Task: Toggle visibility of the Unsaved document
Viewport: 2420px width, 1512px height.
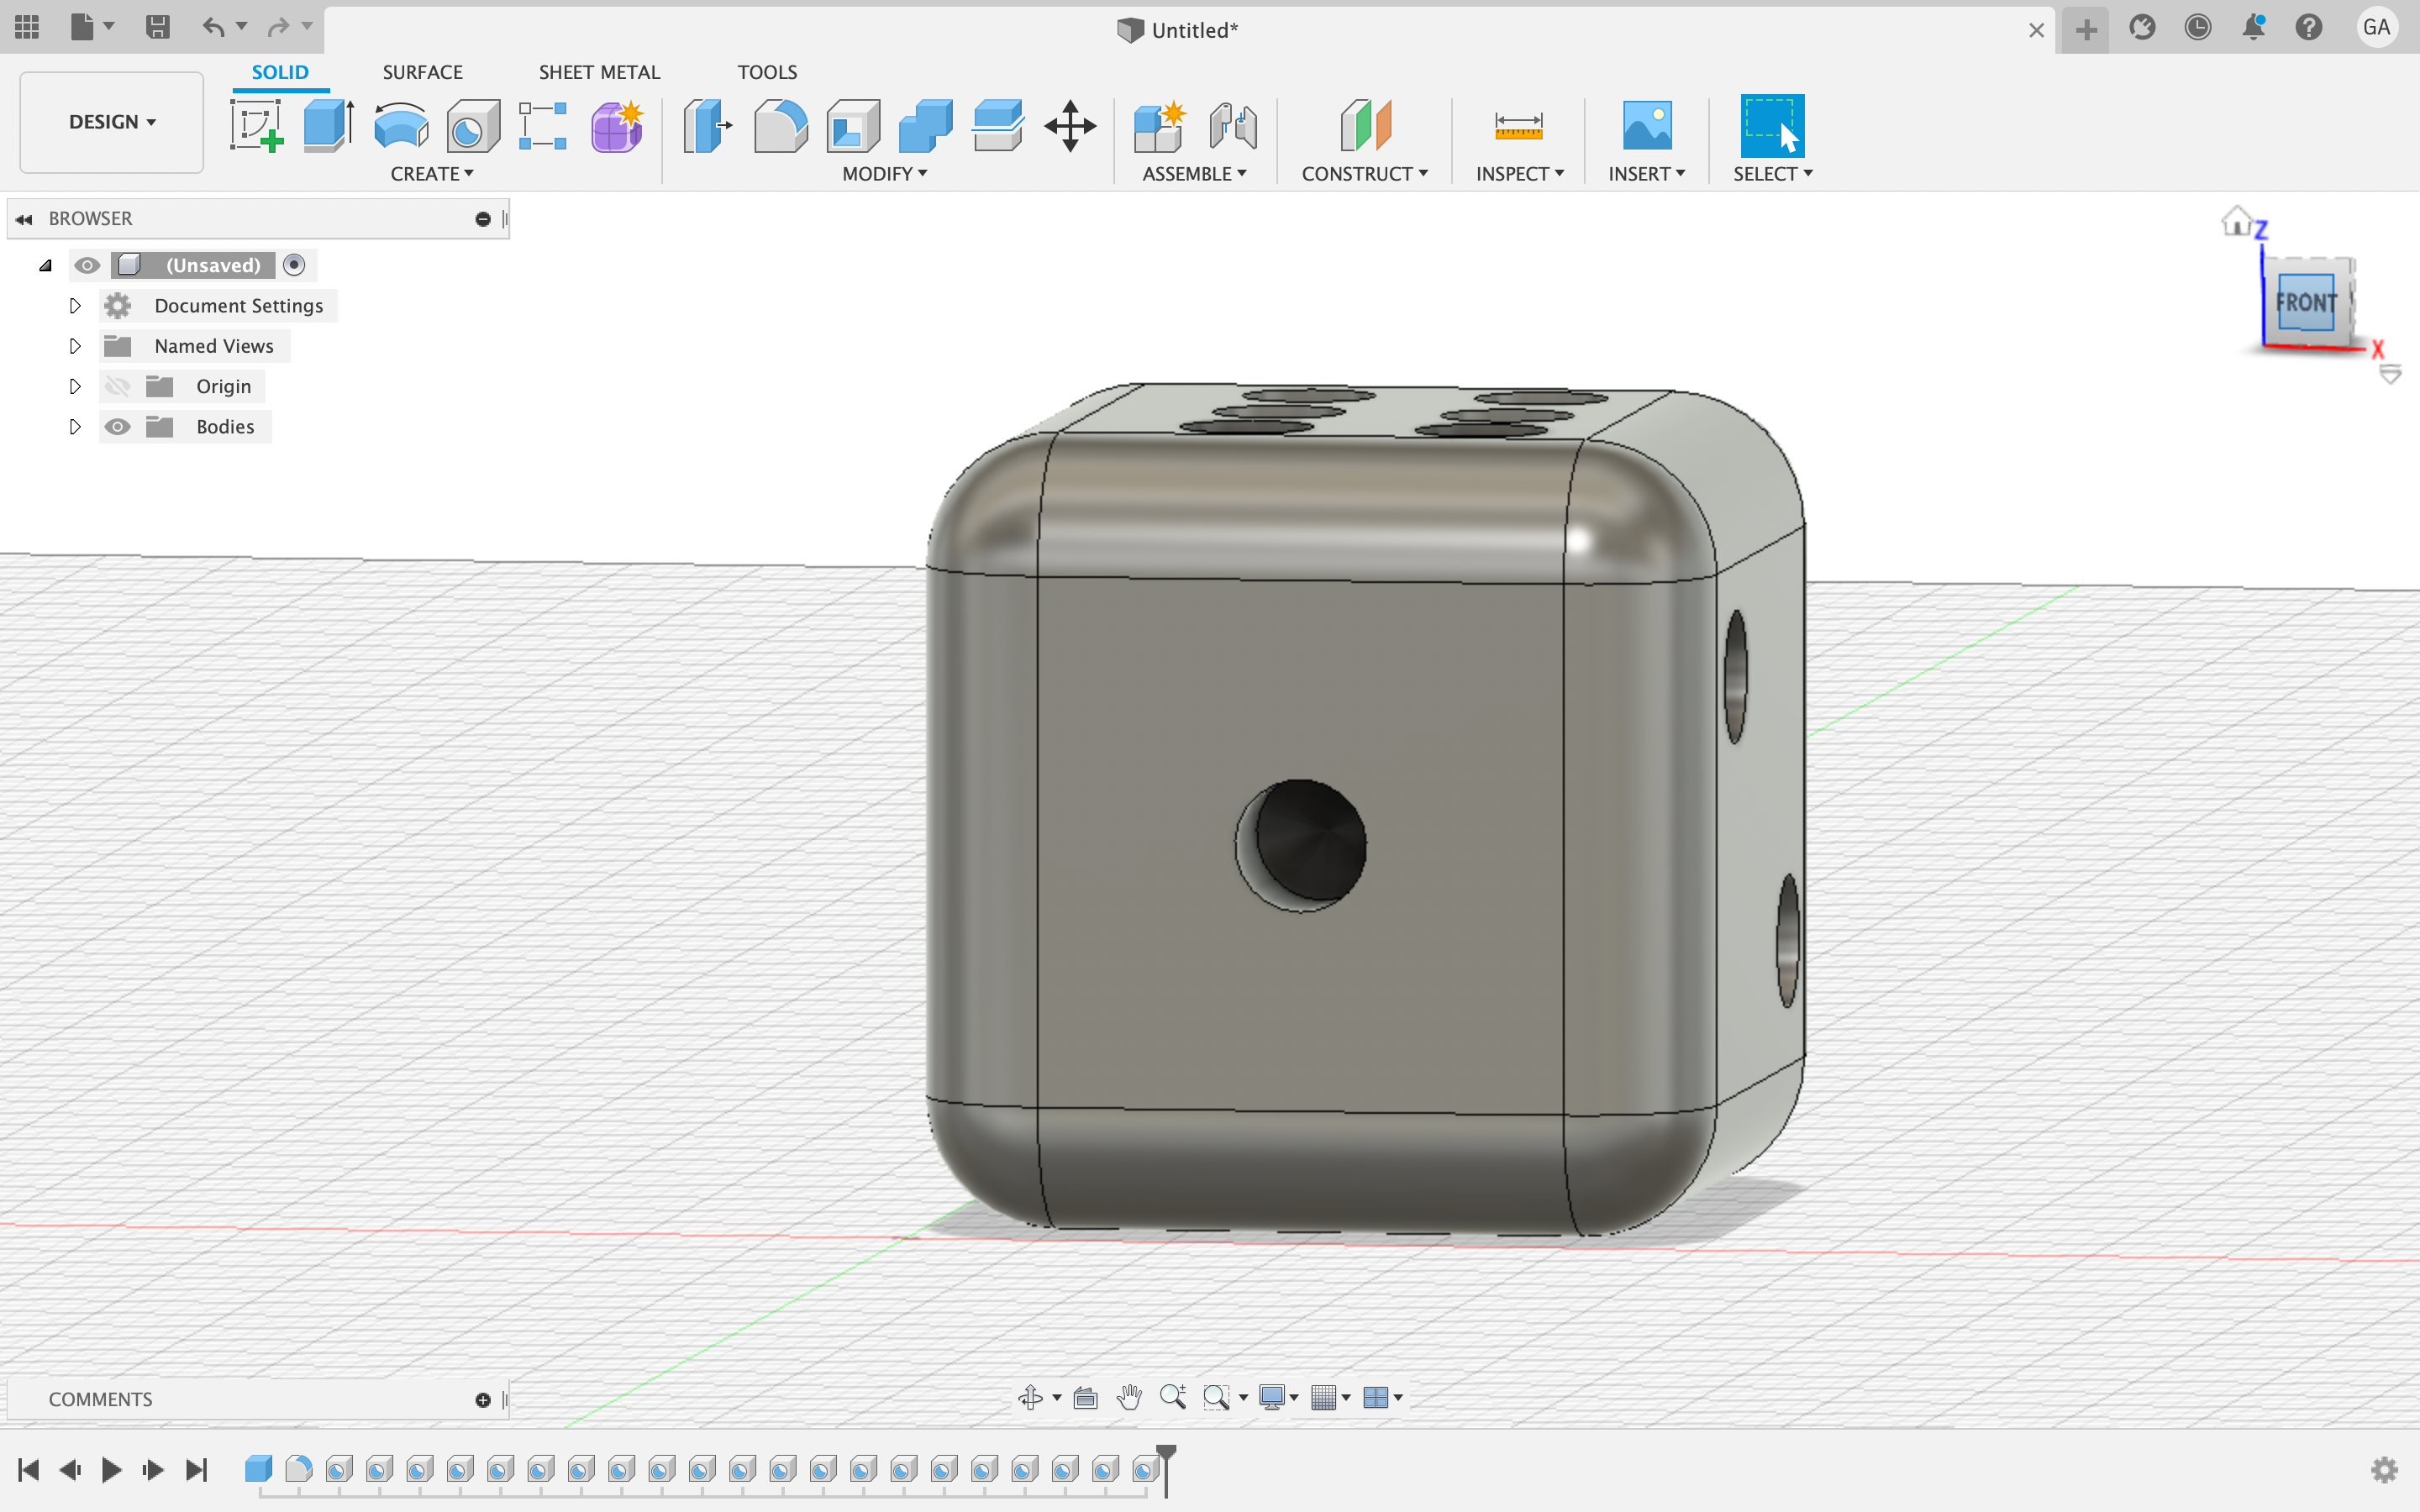Action: tap(88, 265)
